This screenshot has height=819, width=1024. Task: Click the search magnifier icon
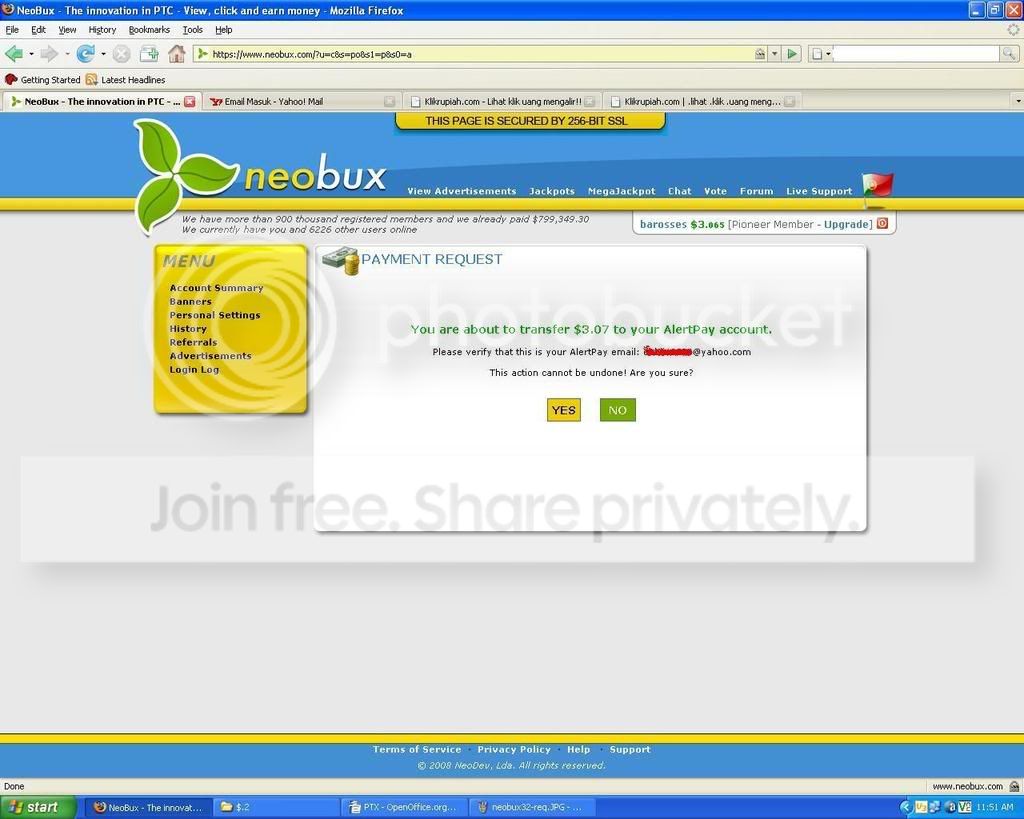point(1009,54)
